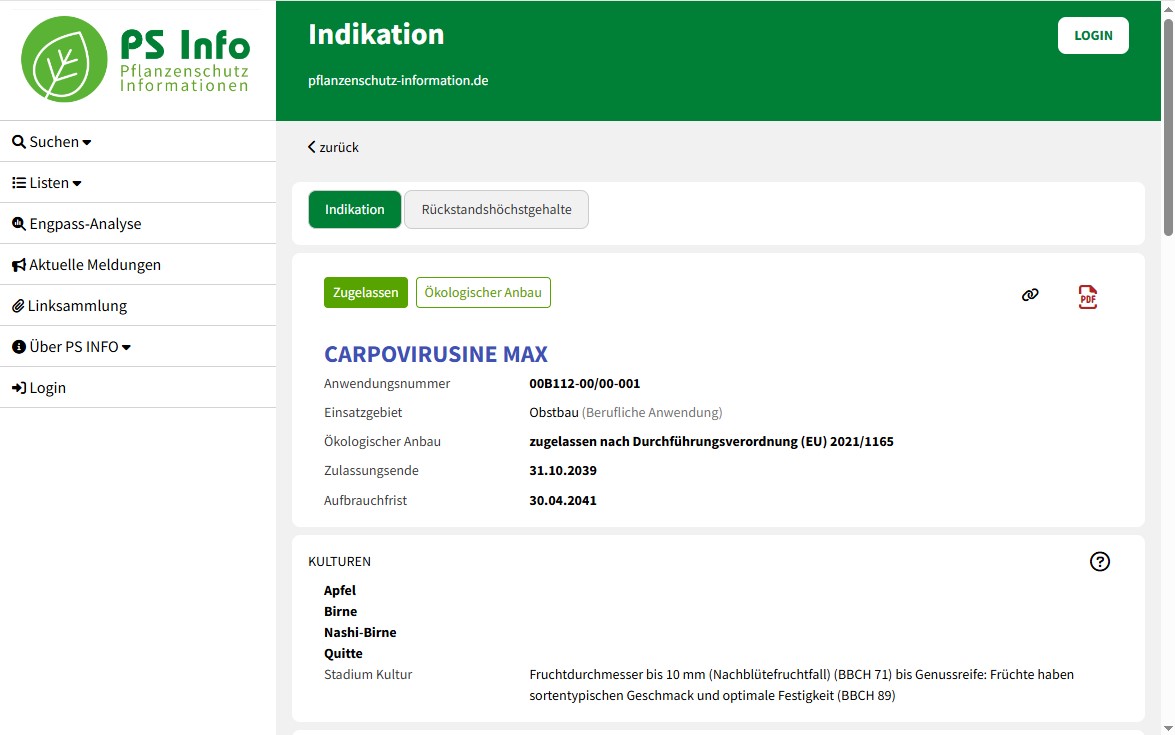The width and height of the screenshot is (1175, 735).
Task: Click the Ökologischer Anbau badge
Action: (483, 293)
